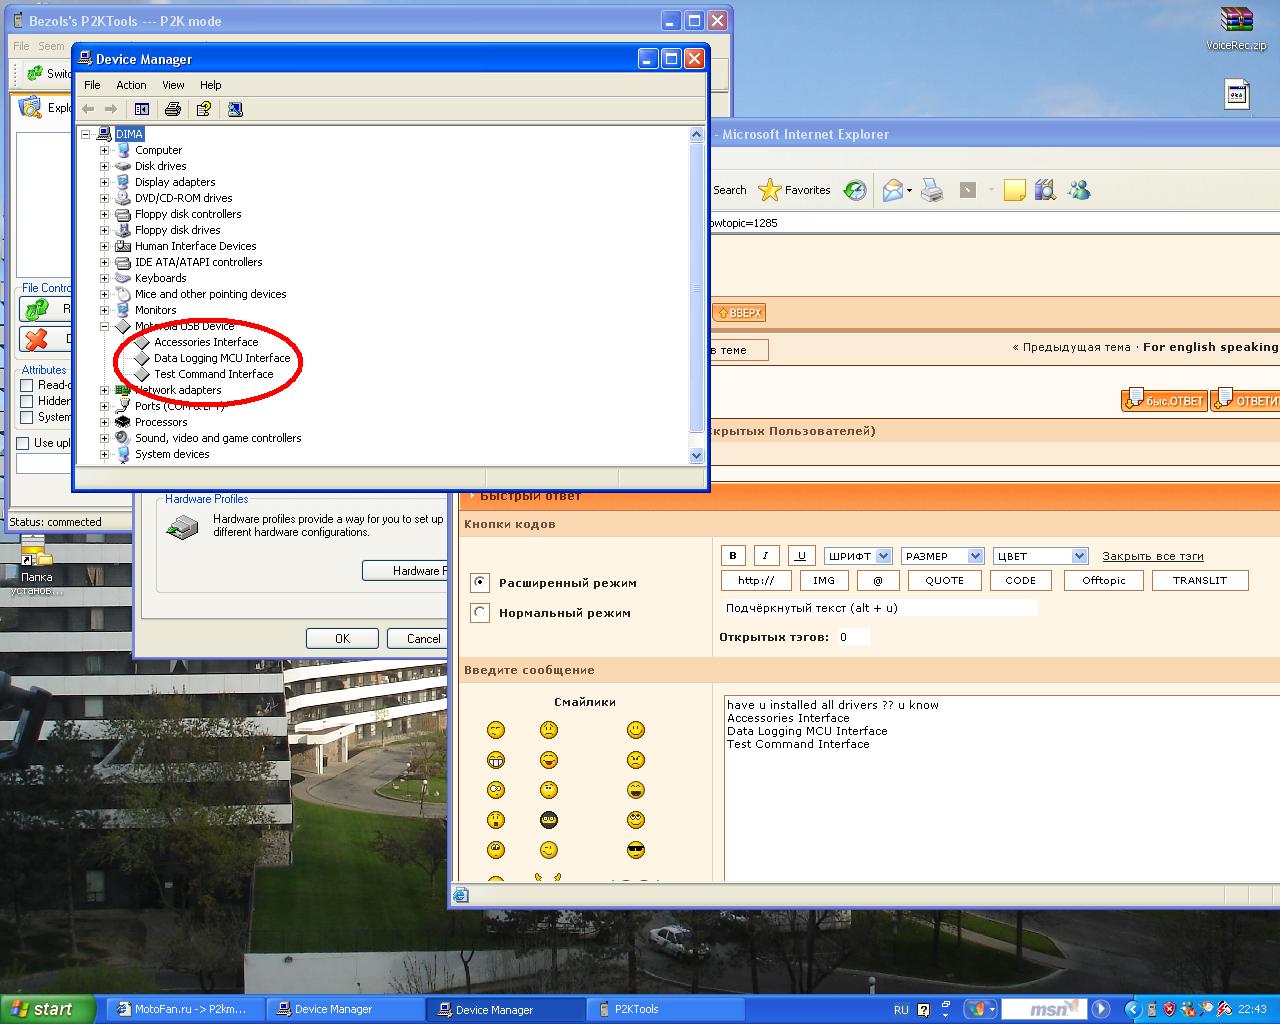This screenshot has width=1280, height=1024.
Task: Click the Research books icon in Internet Explorer
Action: [x=1045, y=190]
